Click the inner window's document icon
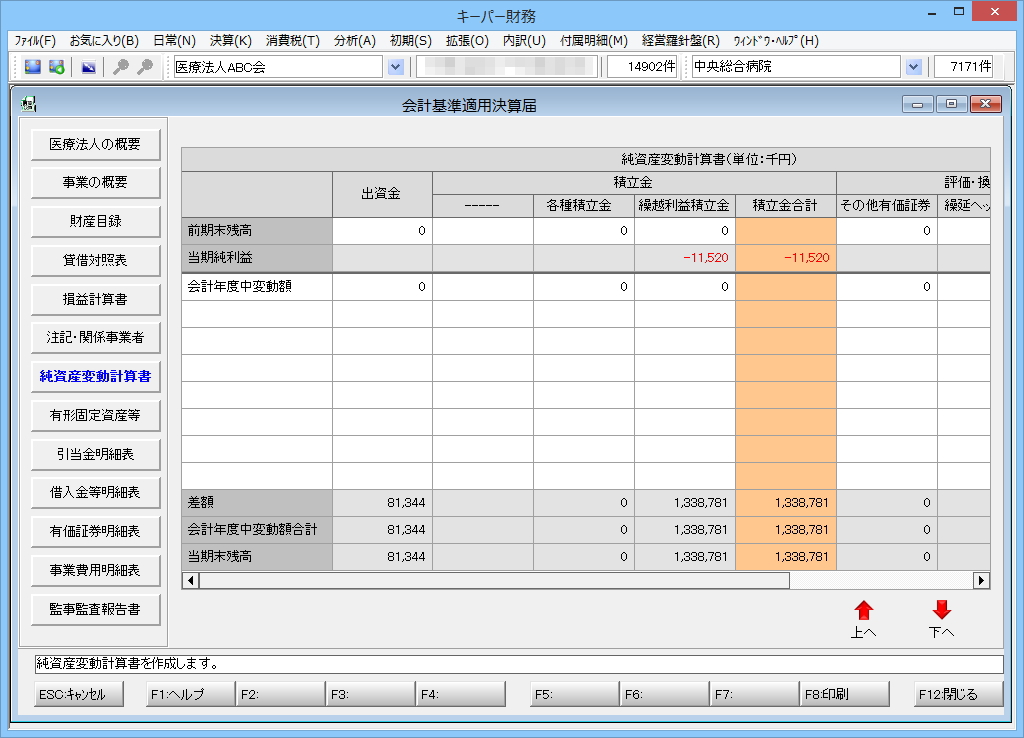1024x738 pixels. tap(28, 104)
